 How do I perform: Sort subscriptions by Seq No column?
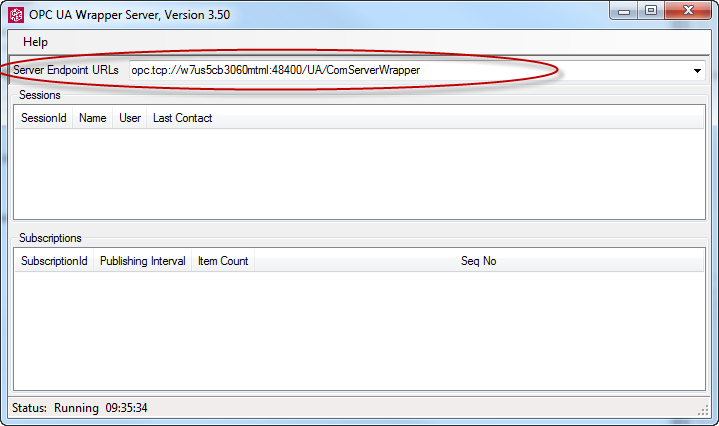click(479, 261)
